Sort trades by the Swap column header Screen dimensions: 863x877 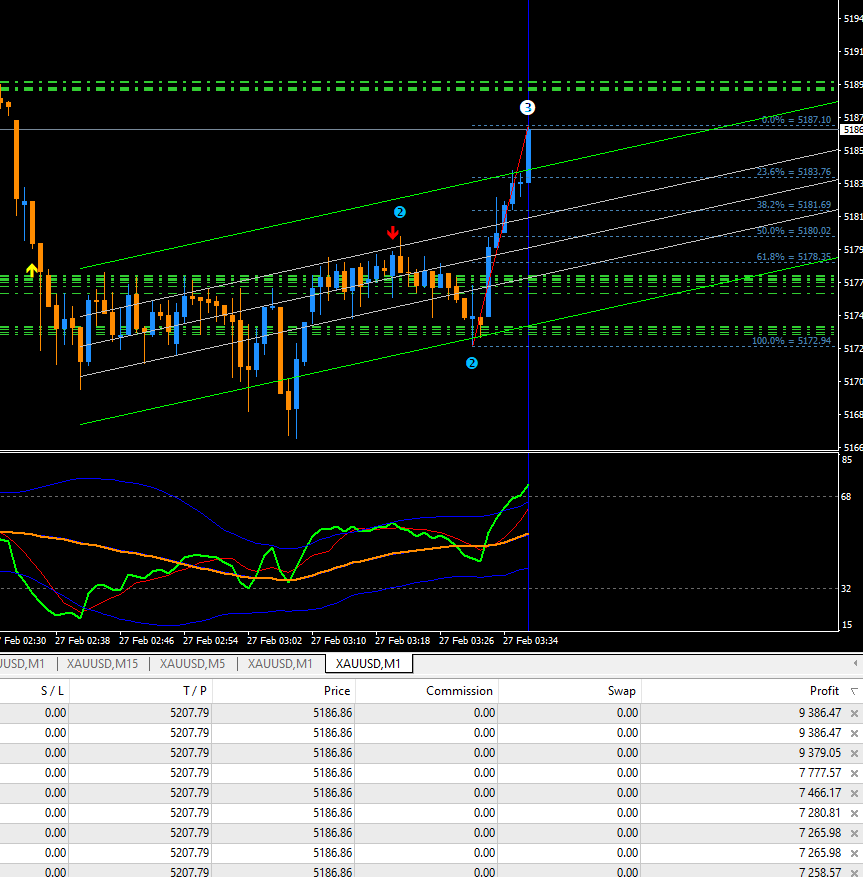click(621, 691)
